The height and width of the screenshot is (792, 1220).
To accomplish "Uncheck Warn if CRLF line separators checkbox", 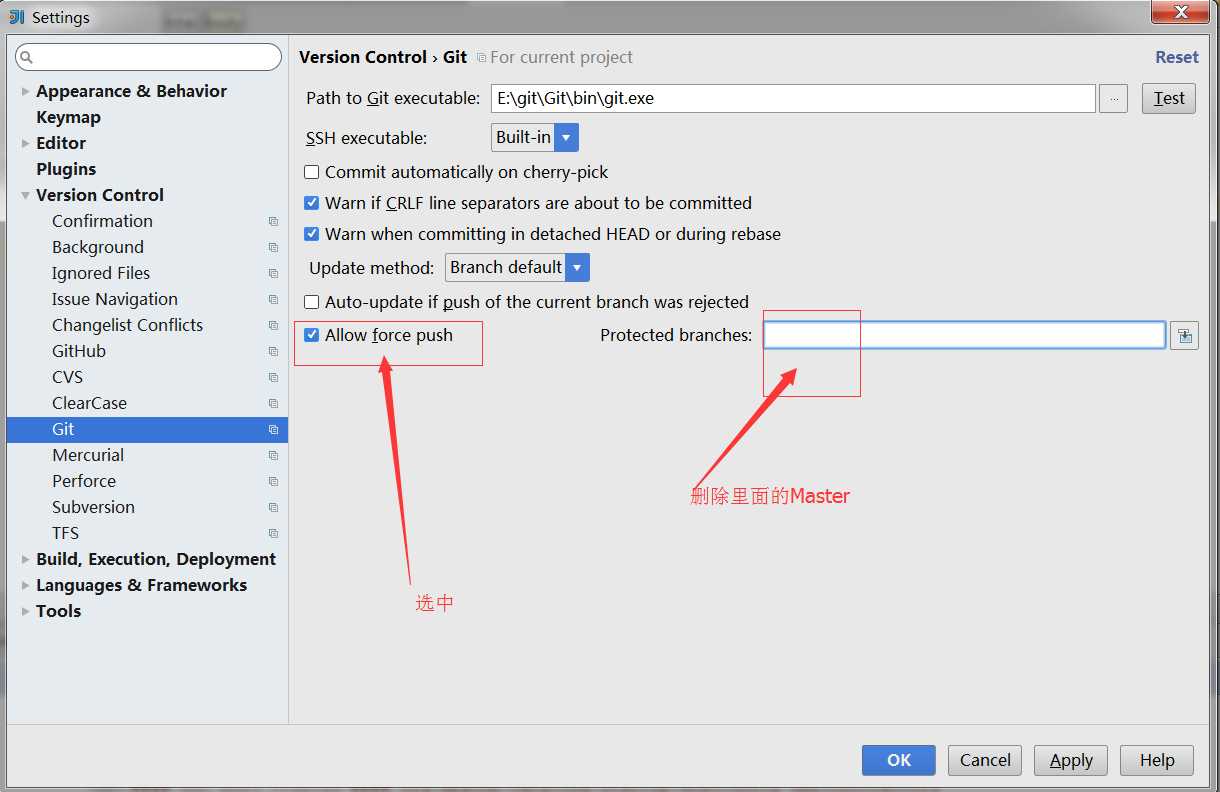I will coord(312,203).
